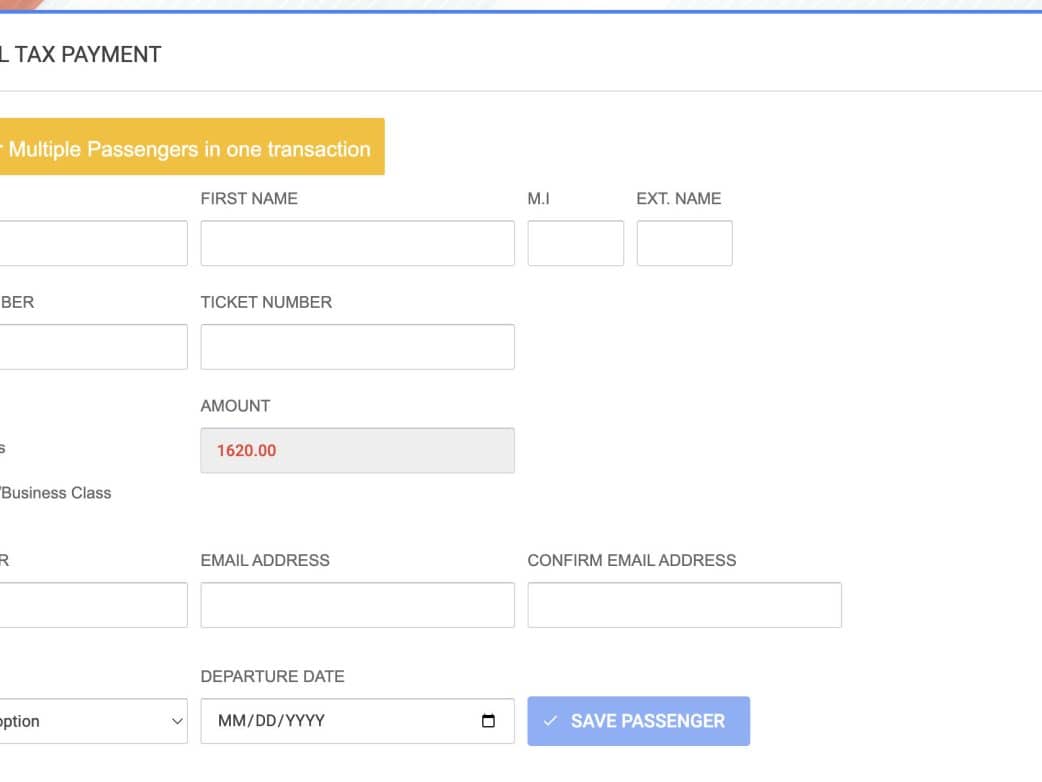Click the Confirm Email Address label text
The width and height of the screenshot is (1042, 782).
[x=631, y=561]
